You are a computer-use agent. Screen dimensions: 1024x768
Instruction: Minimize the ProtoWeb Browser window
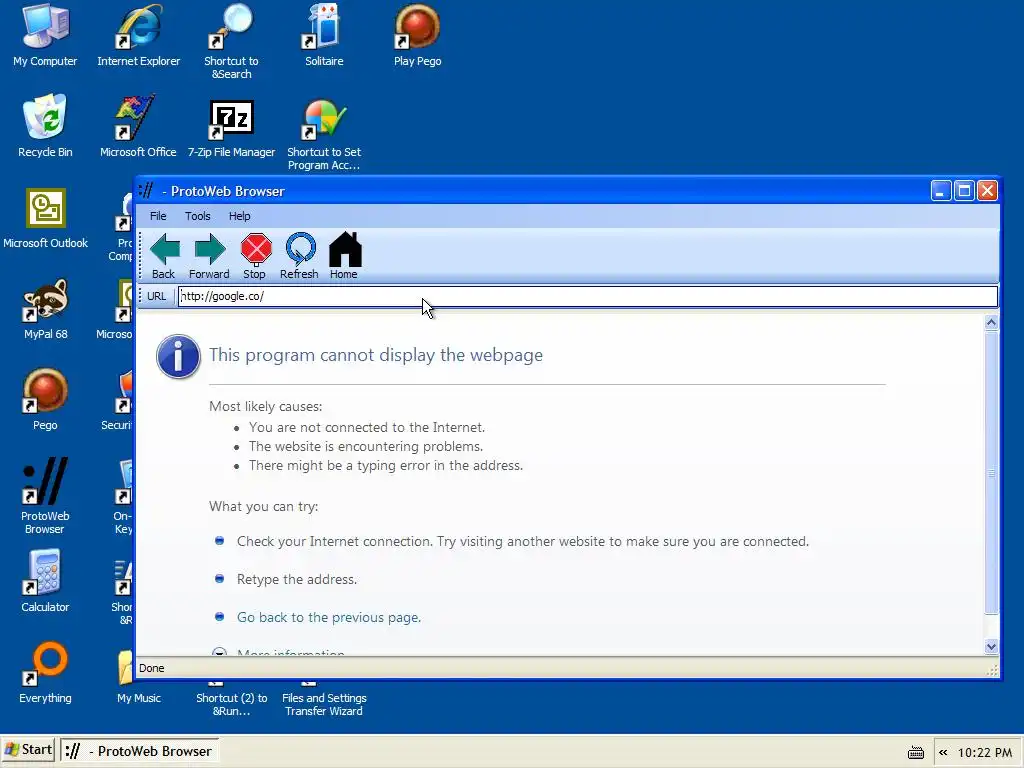click(x=940, y=191)
